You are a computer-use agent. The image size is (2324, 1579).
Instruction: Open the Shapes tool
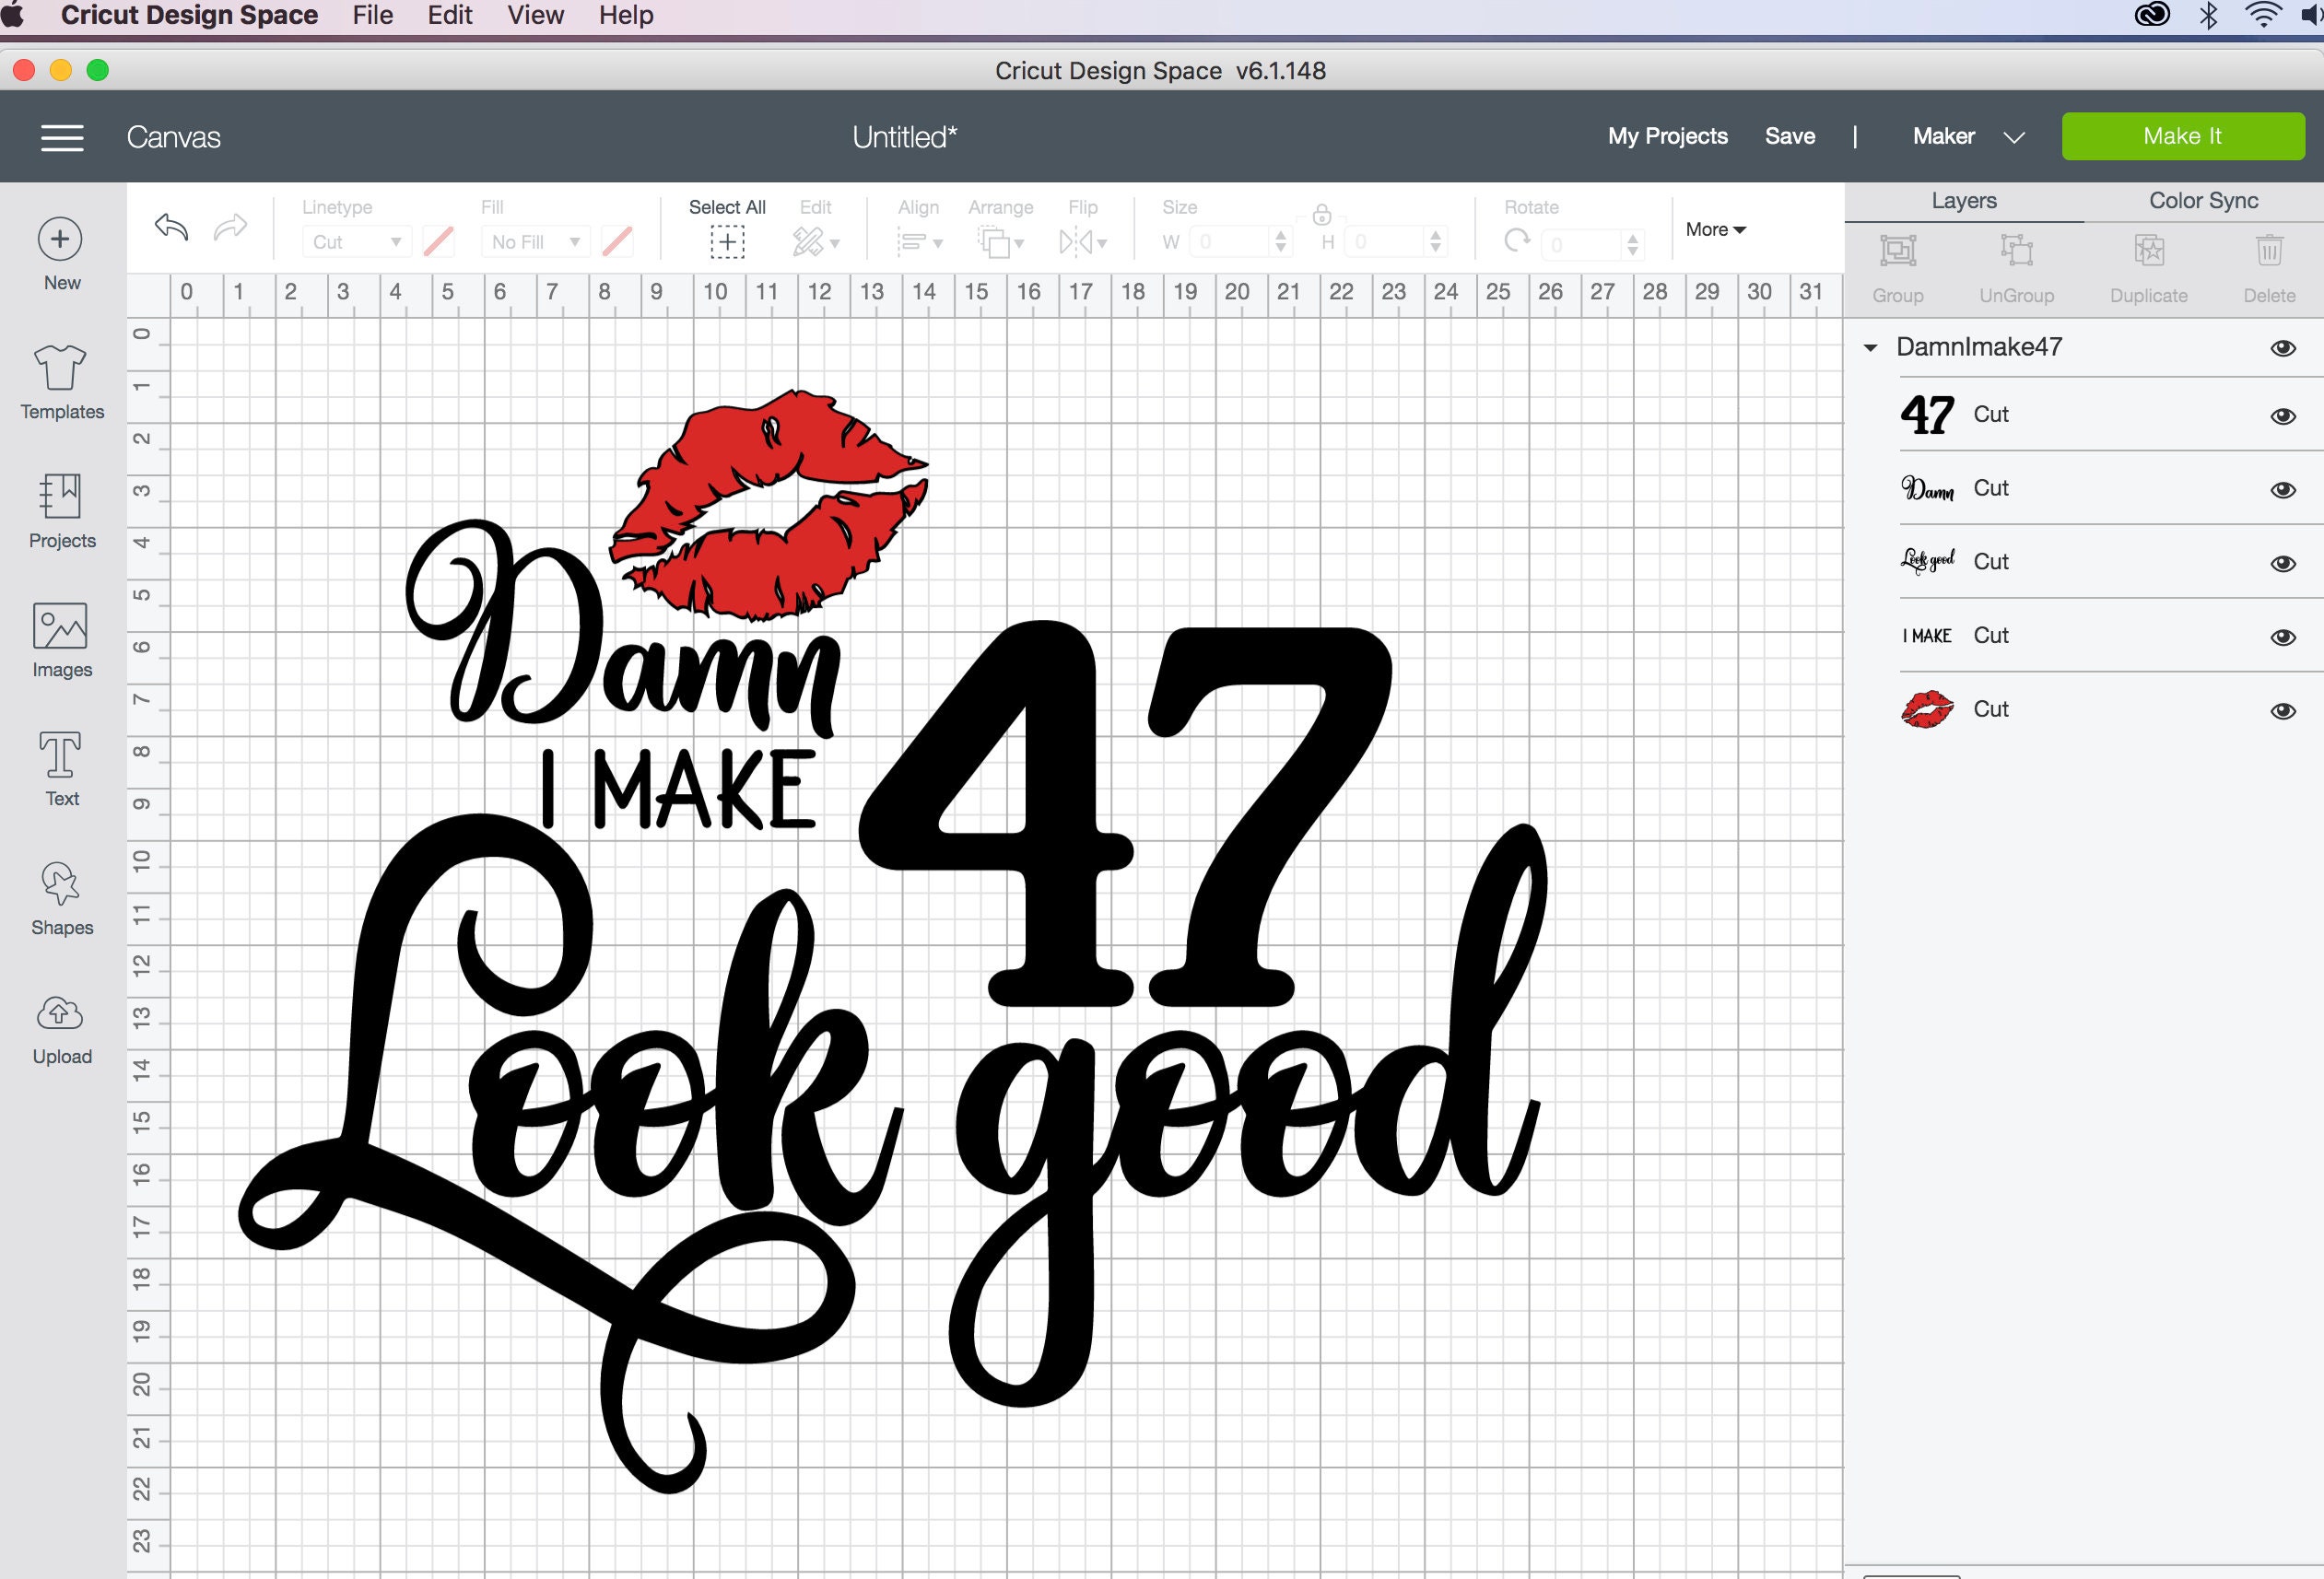click(61, 897)
